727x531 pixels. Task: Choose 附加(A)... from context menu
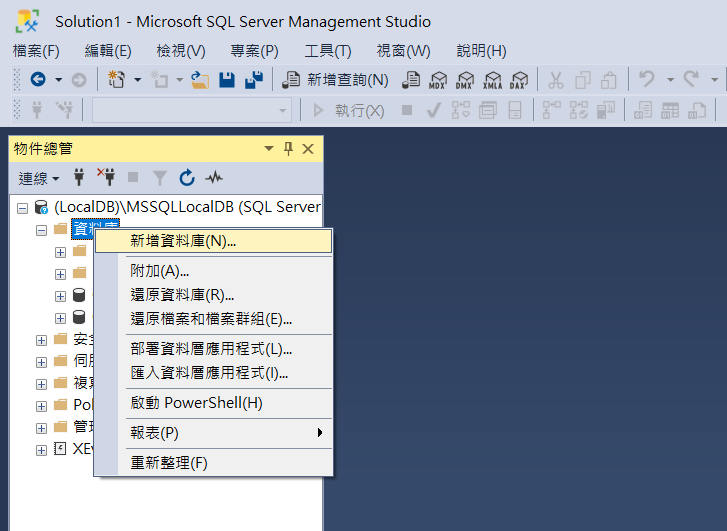coord(214,271)
